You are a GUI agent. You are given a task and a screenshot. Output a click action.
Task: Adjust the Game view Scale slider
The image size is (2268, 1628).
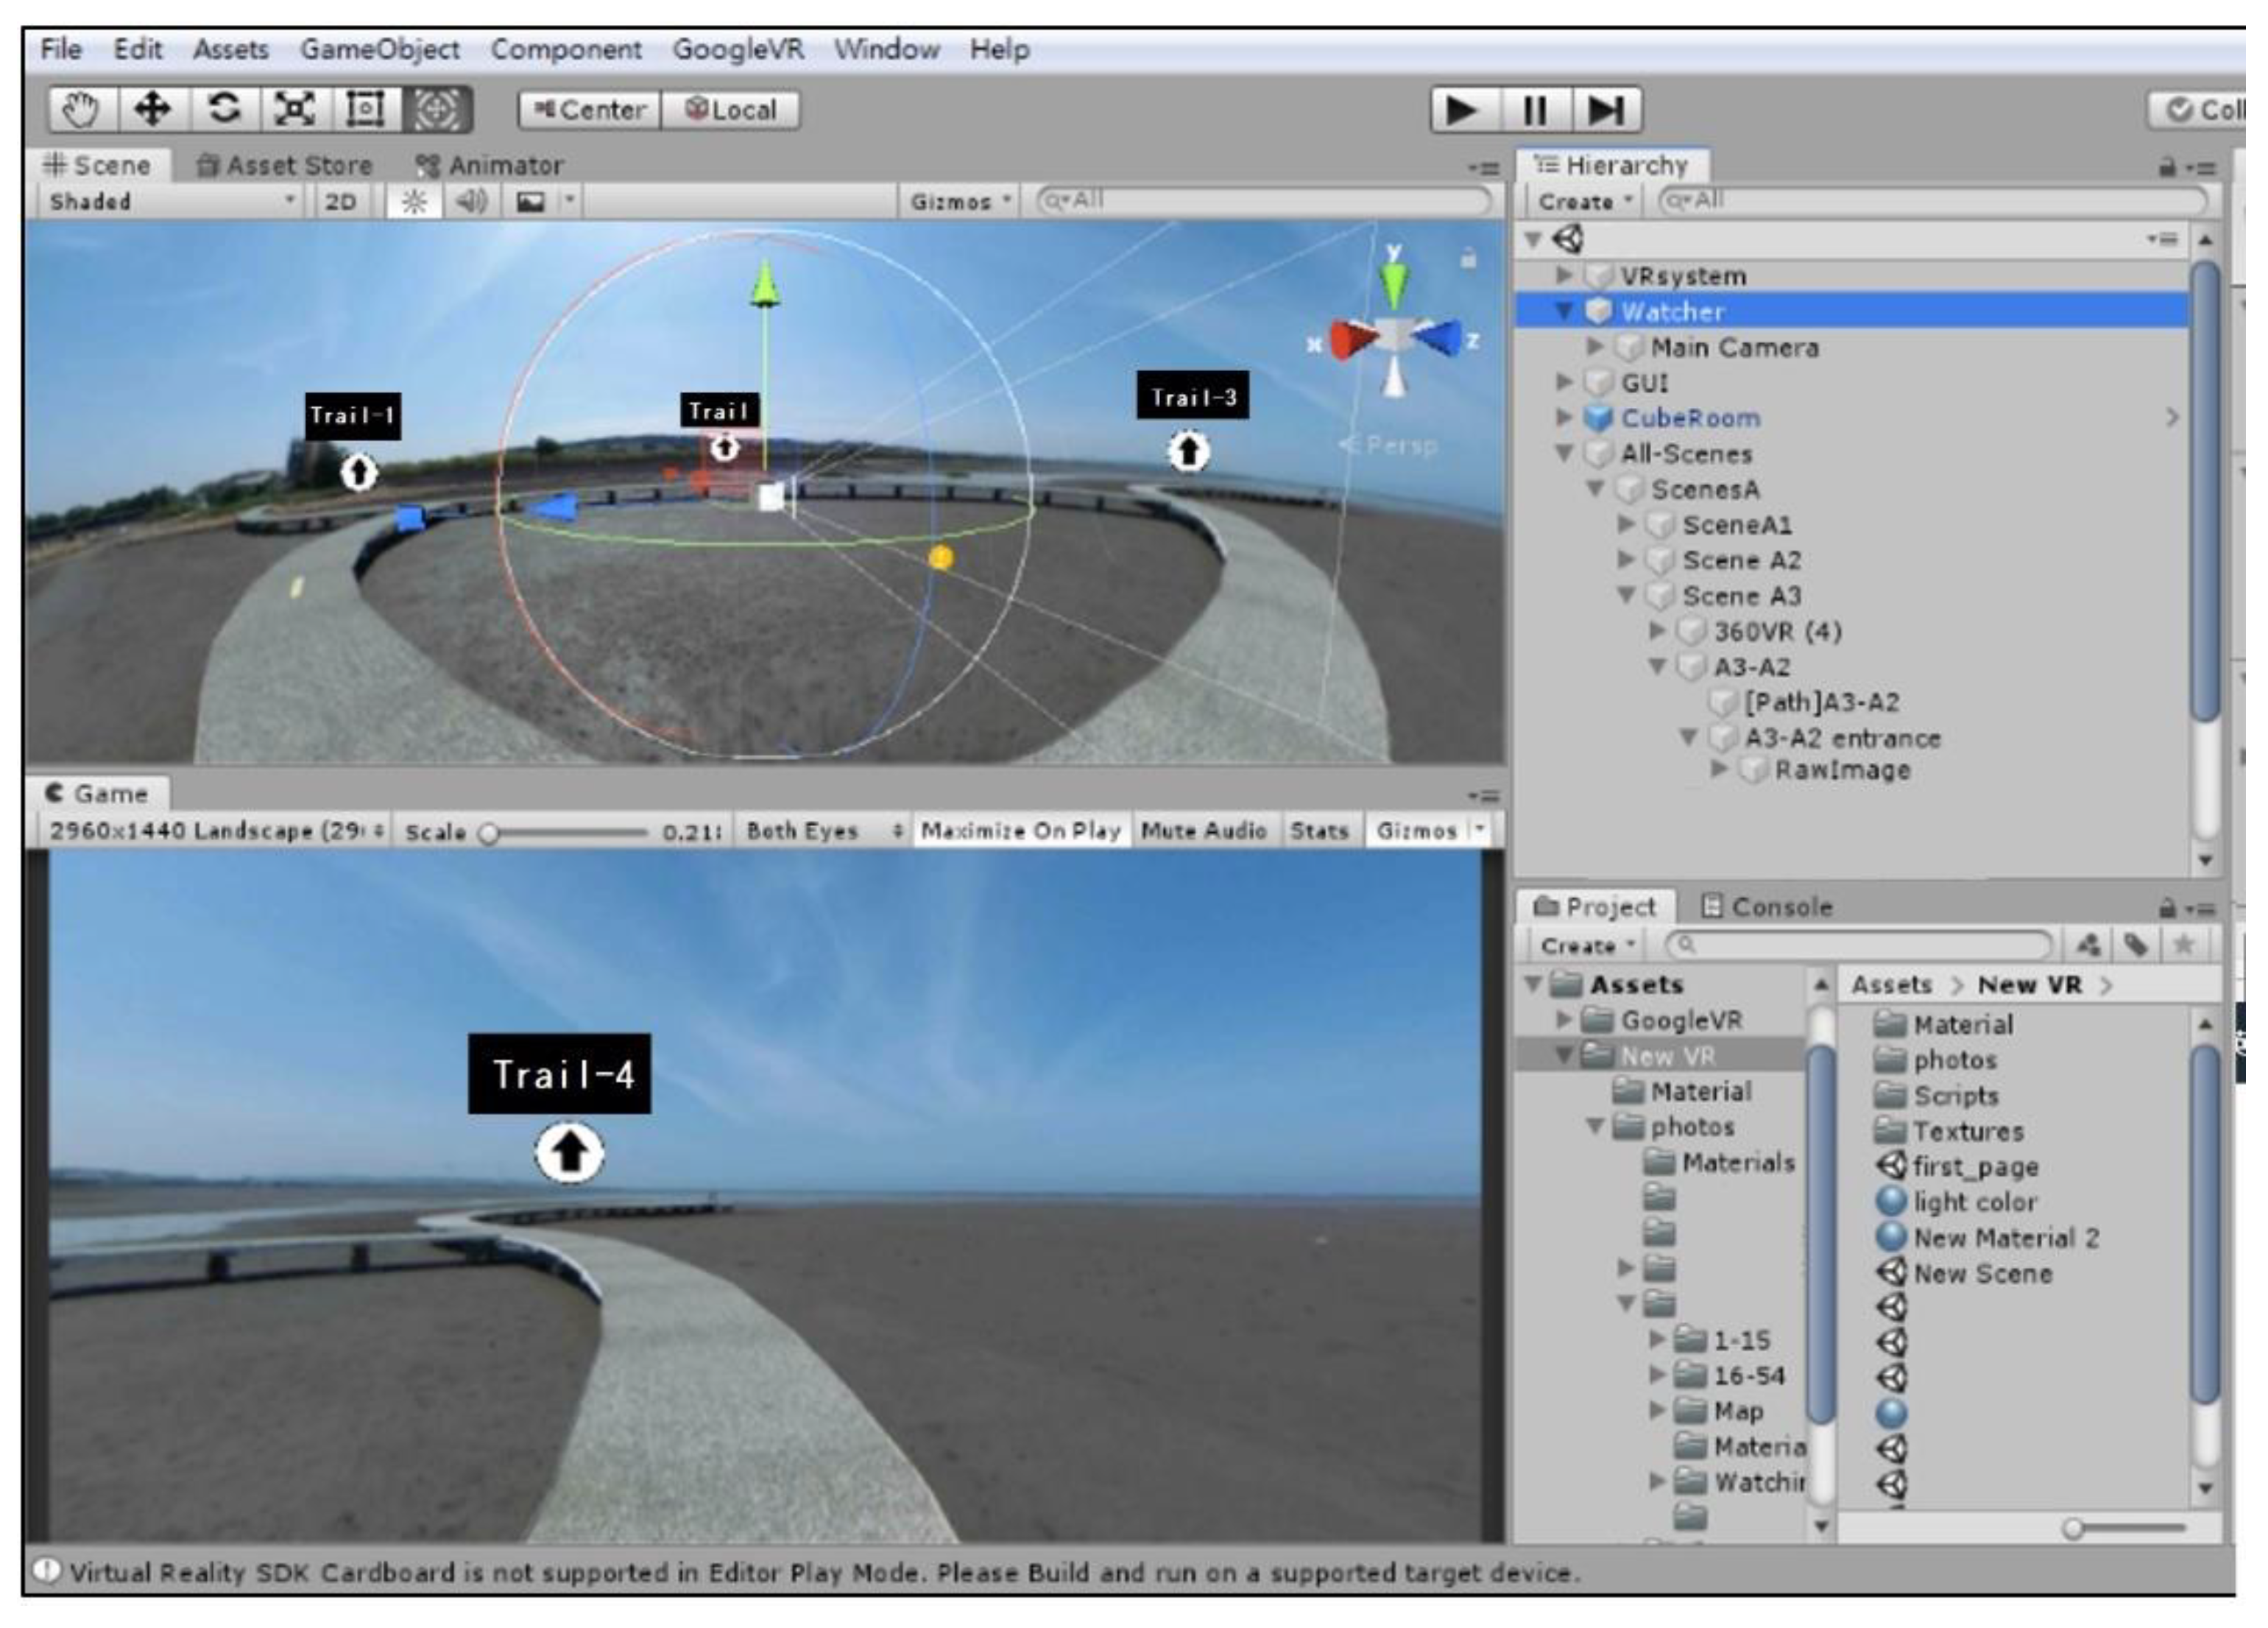click(490, 833)
